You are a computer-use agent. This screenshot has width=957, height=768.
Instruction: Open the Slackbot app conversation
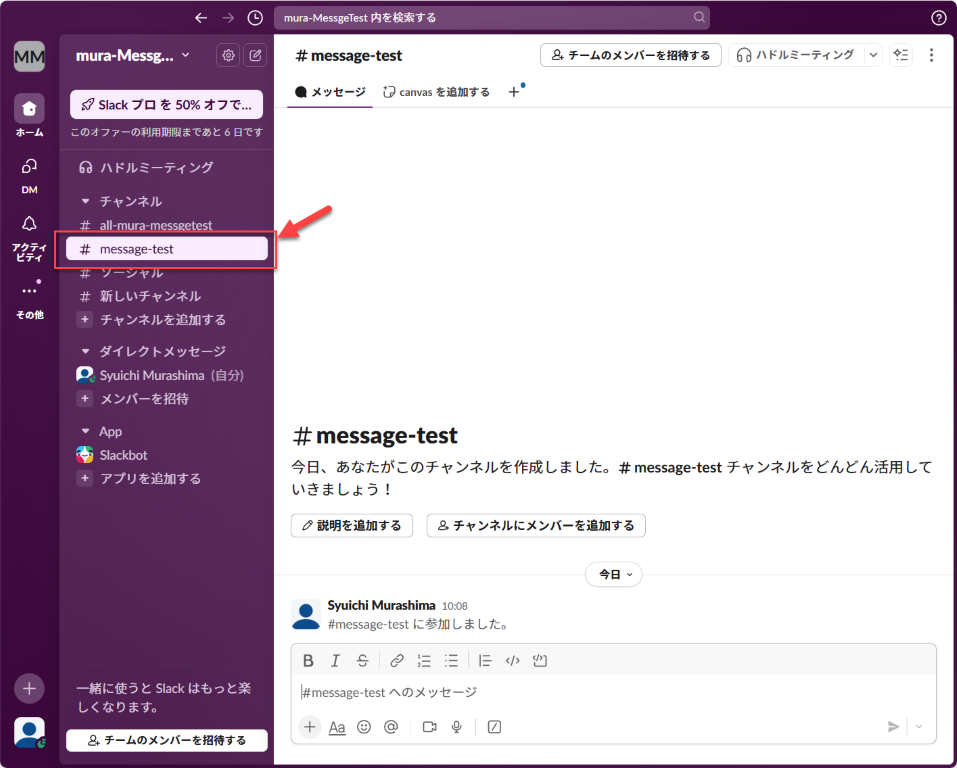pos(167,455)
